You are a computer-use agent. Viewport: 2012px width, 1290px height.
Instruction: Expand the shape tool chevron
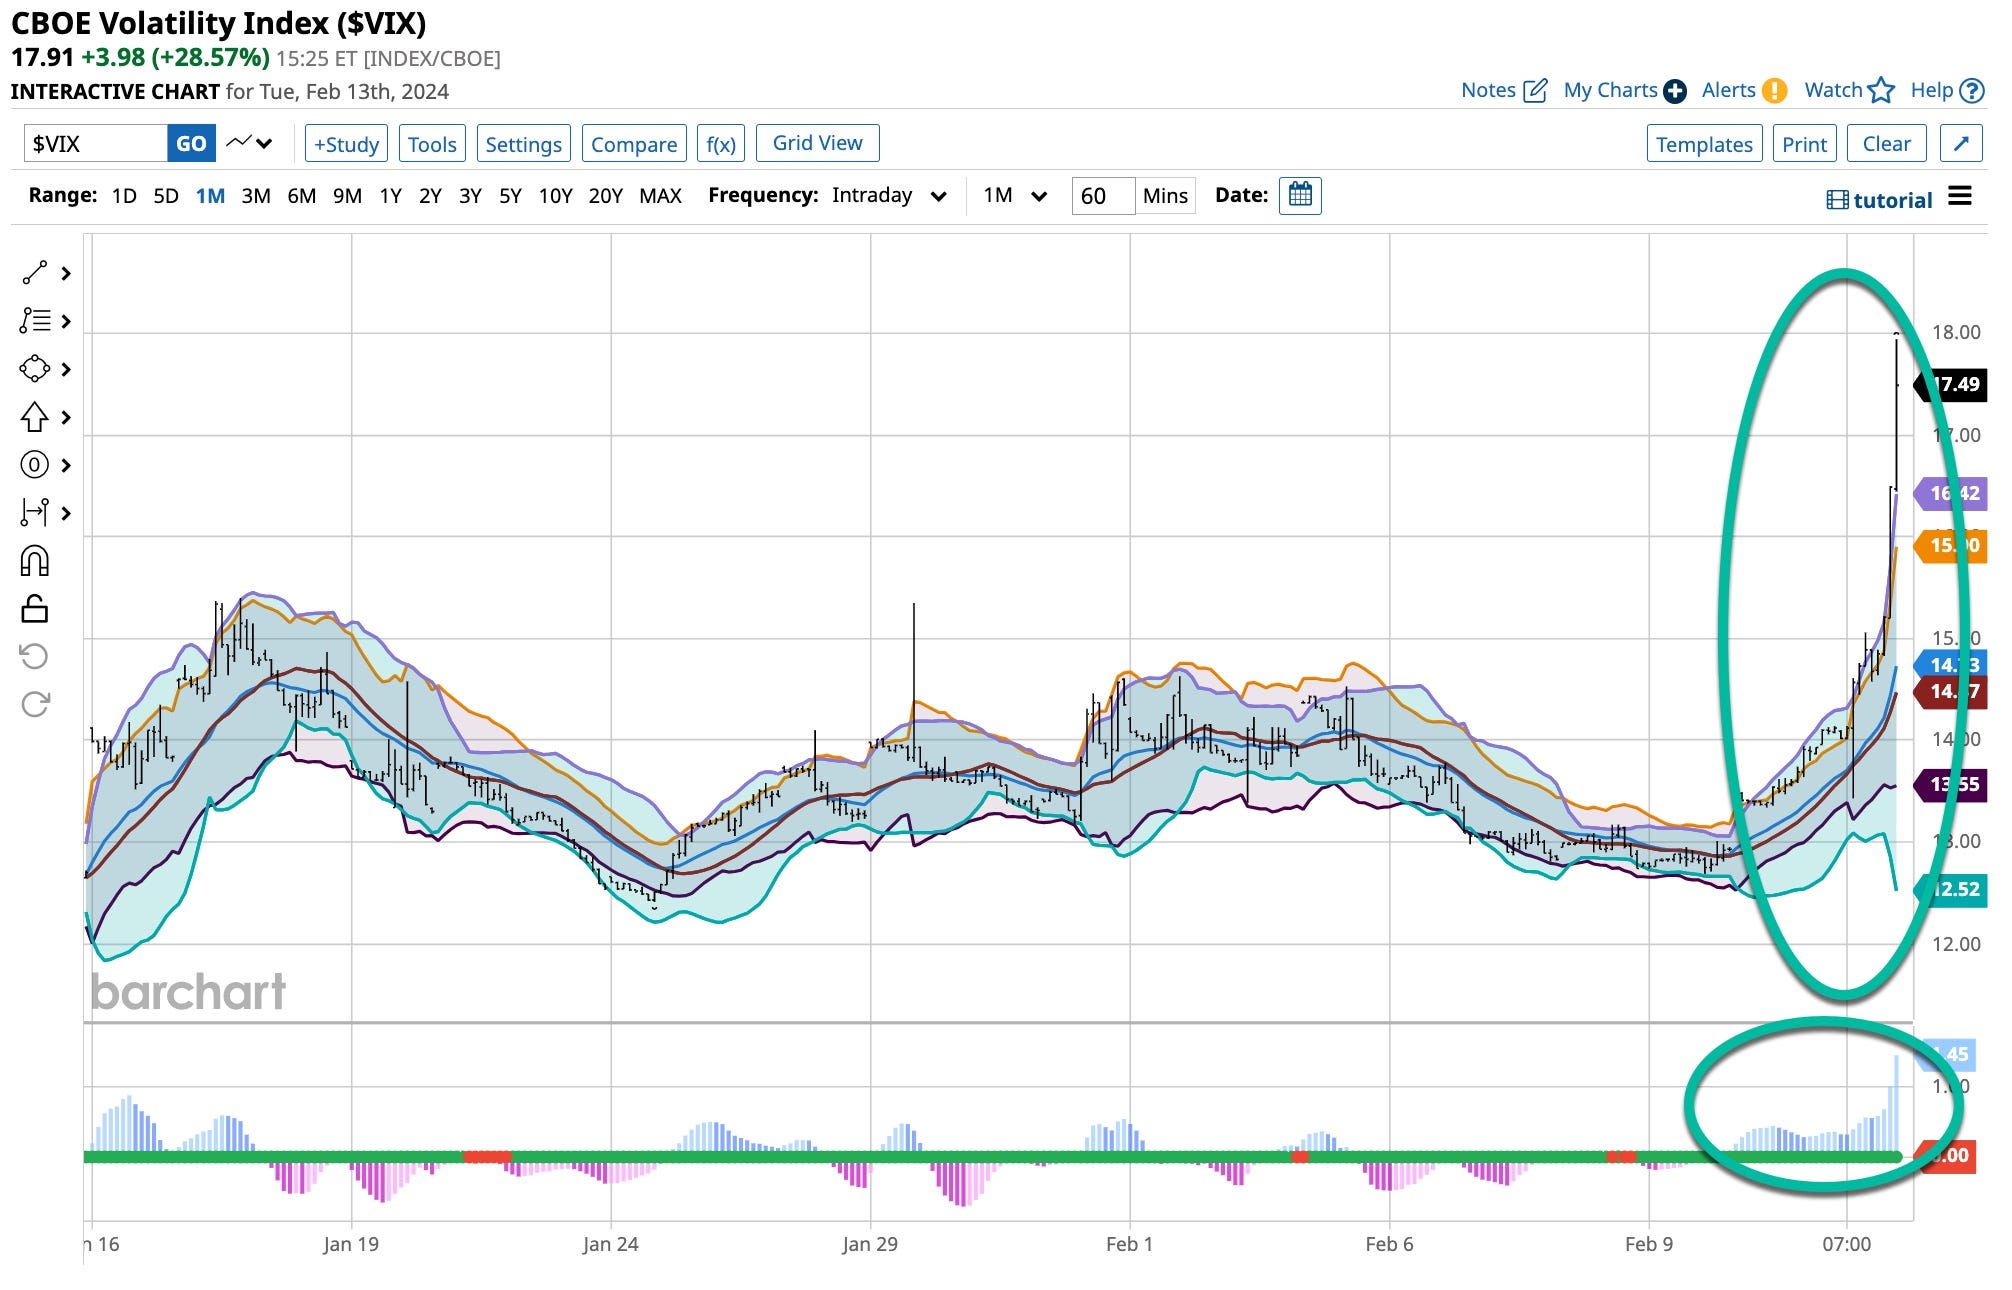[66, 369]
